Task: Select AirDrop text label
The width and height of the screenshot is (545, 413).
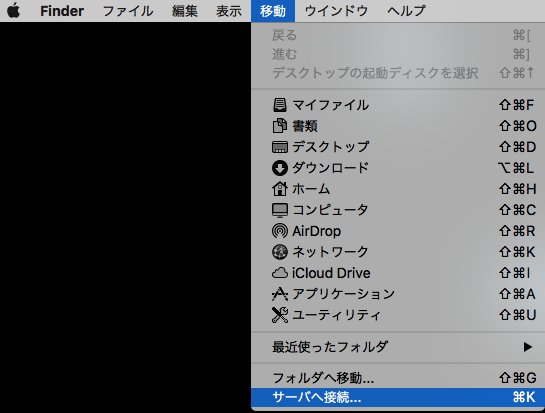Action: coord(317,231)
